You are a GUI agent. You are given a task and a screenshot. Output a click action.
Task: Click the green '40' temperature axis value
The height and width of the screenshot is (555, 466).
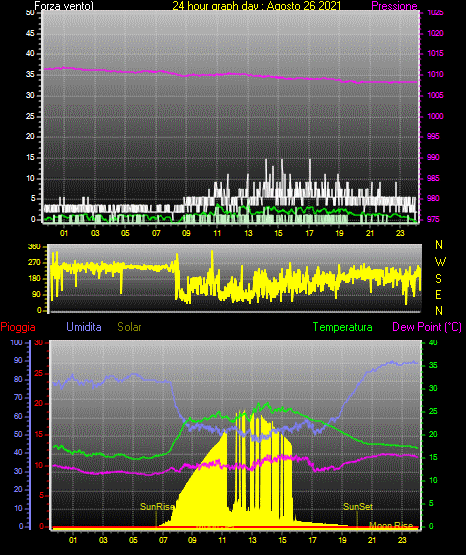tap(433, 342)
